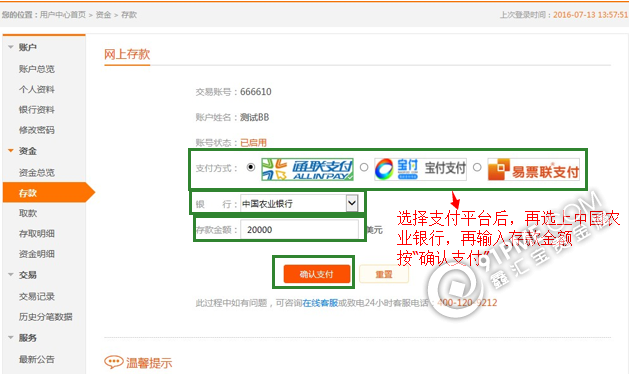Open 个人资料 in the sidebar

[x=37, y=89]
